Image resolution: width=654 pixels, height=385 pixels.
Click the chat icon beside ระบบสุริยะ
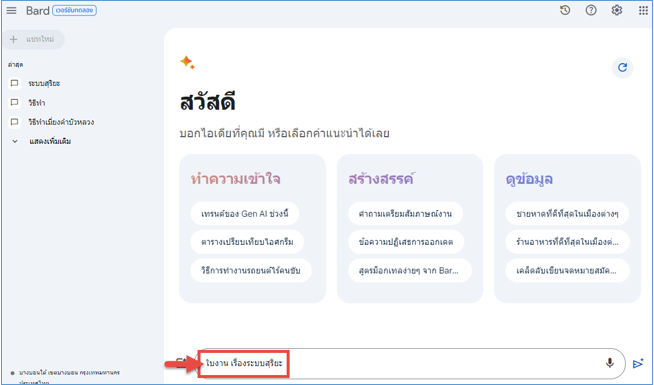click(15, 83)
